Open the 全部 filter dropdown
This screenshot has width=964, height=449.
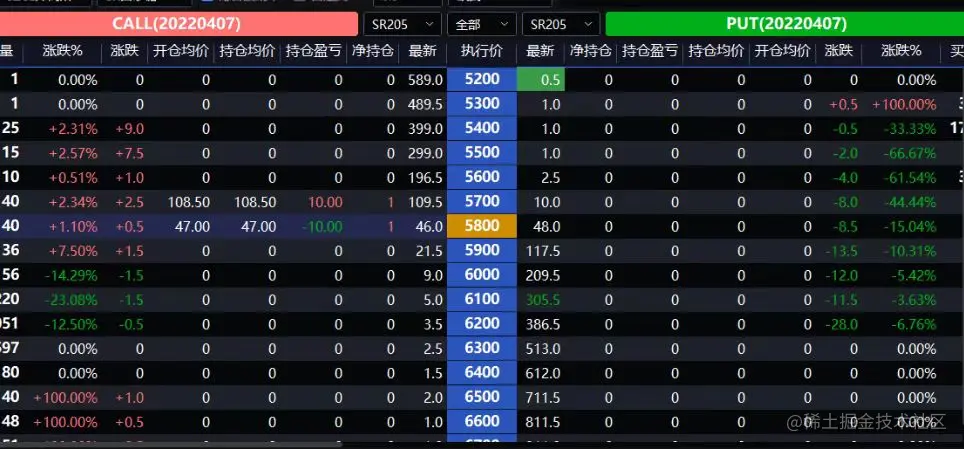[x=481, y=25]
